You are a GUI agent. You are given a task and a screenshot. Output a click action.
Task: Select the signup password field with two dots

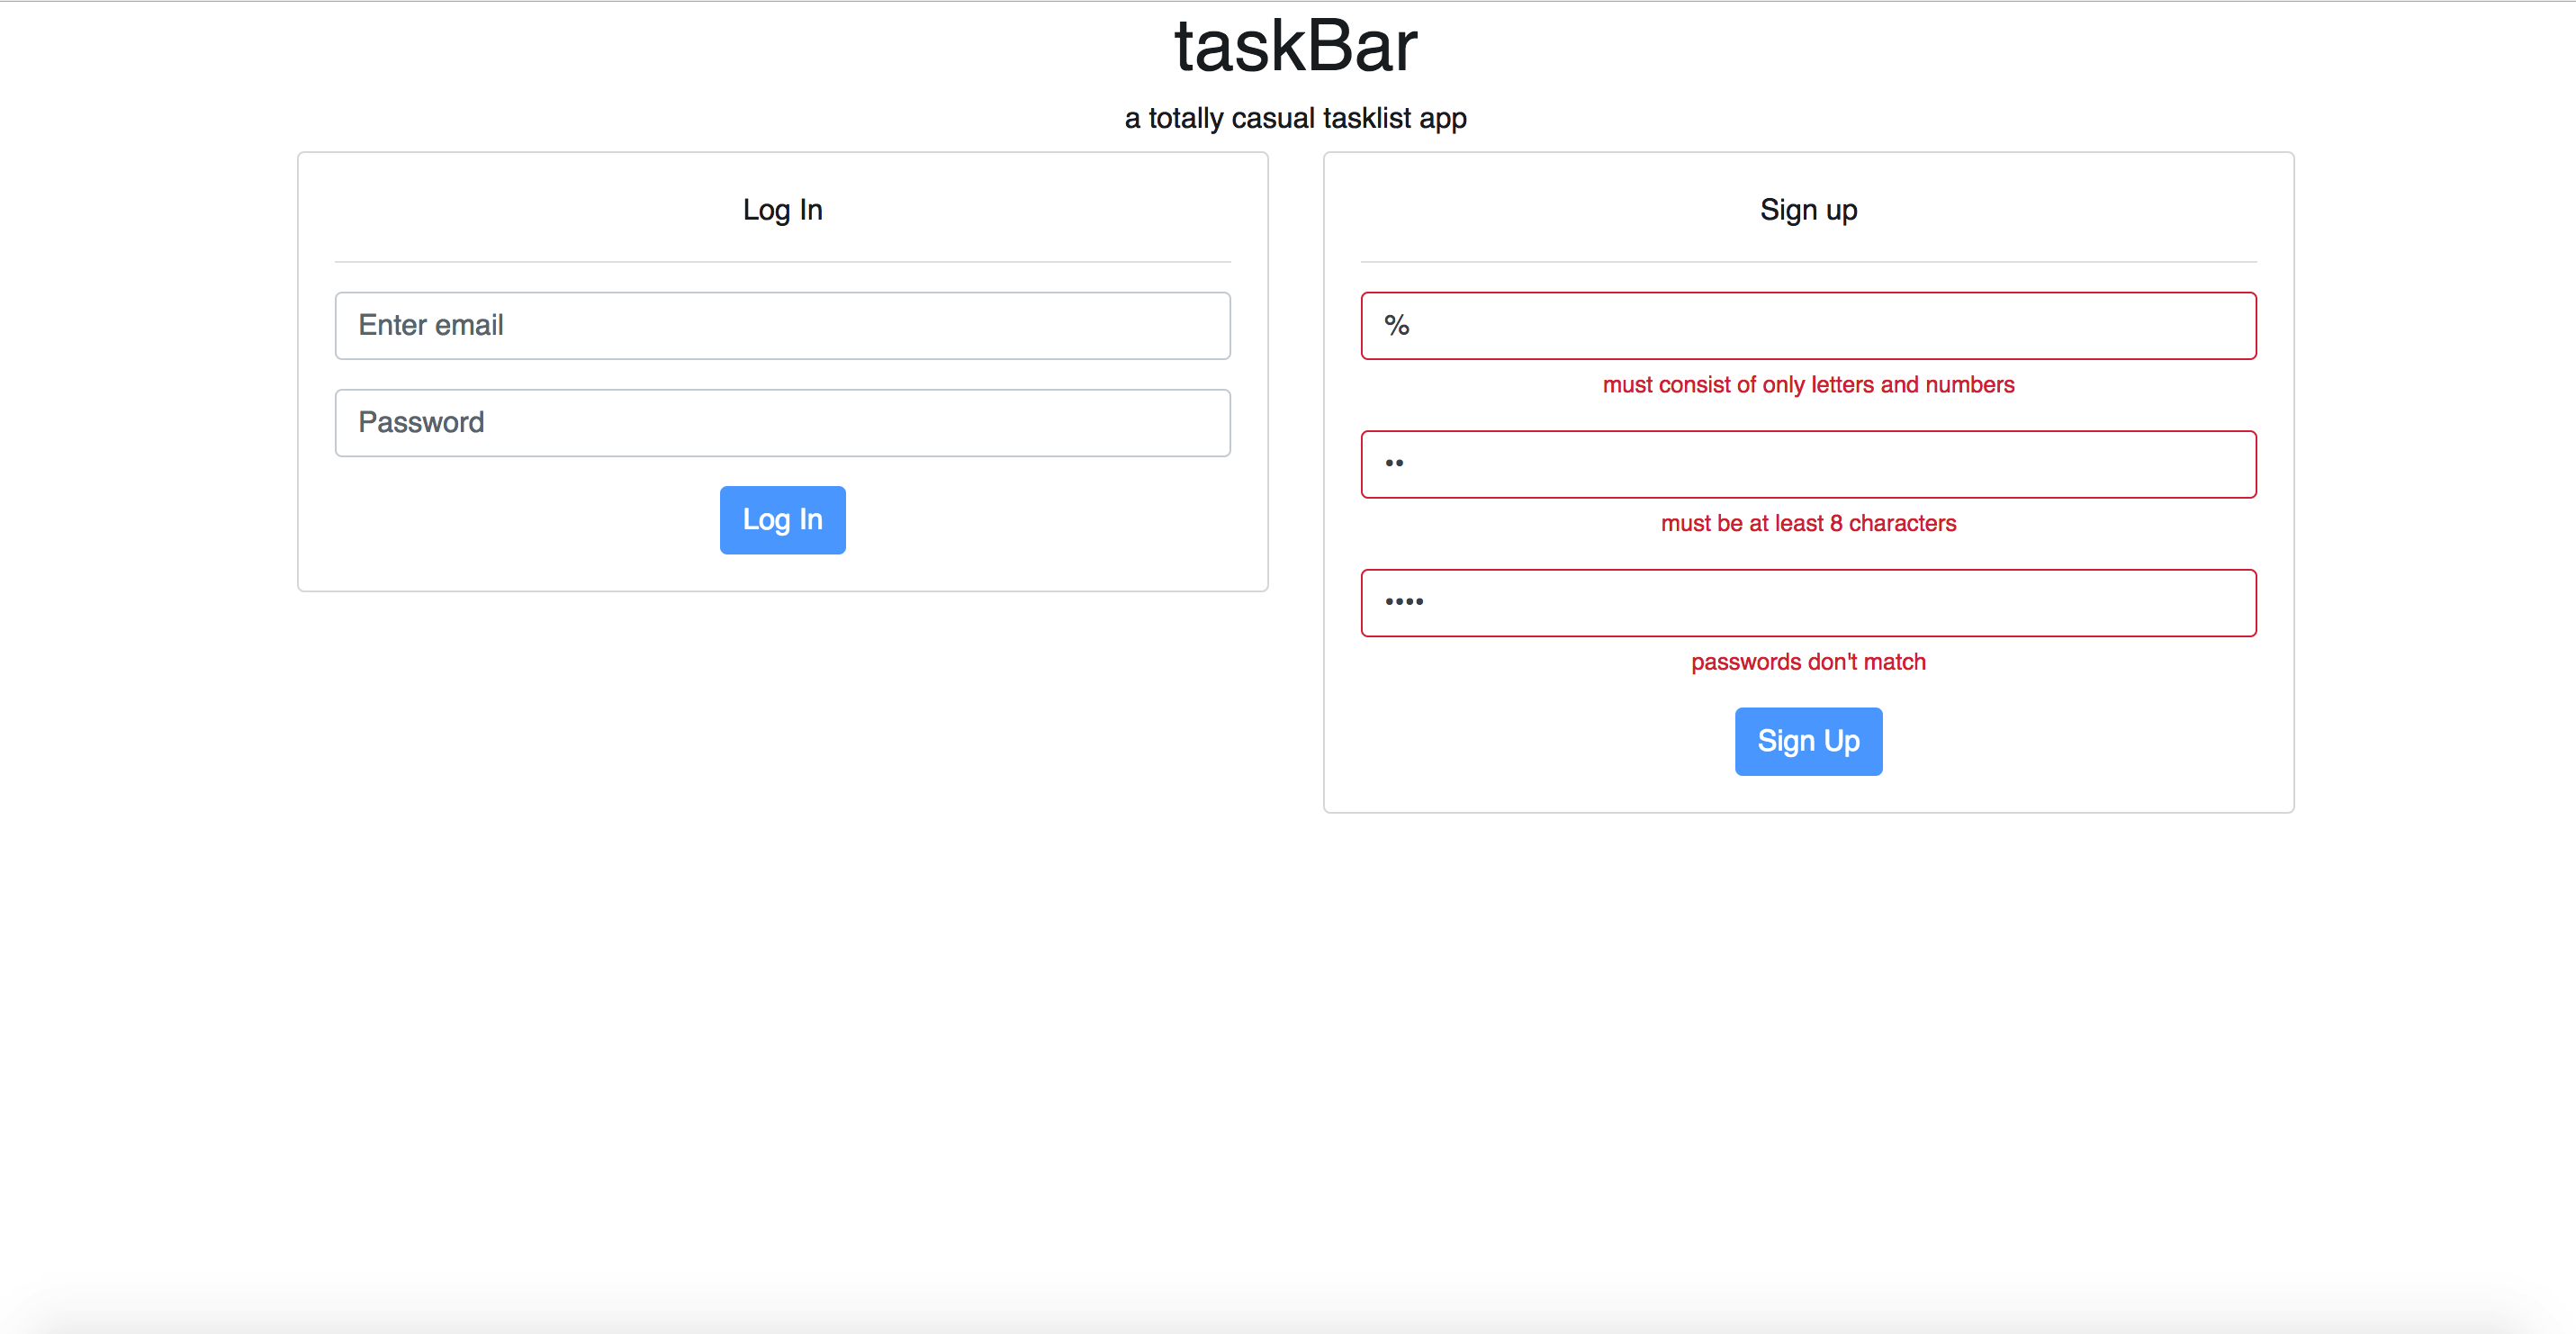pos(1808,464)
